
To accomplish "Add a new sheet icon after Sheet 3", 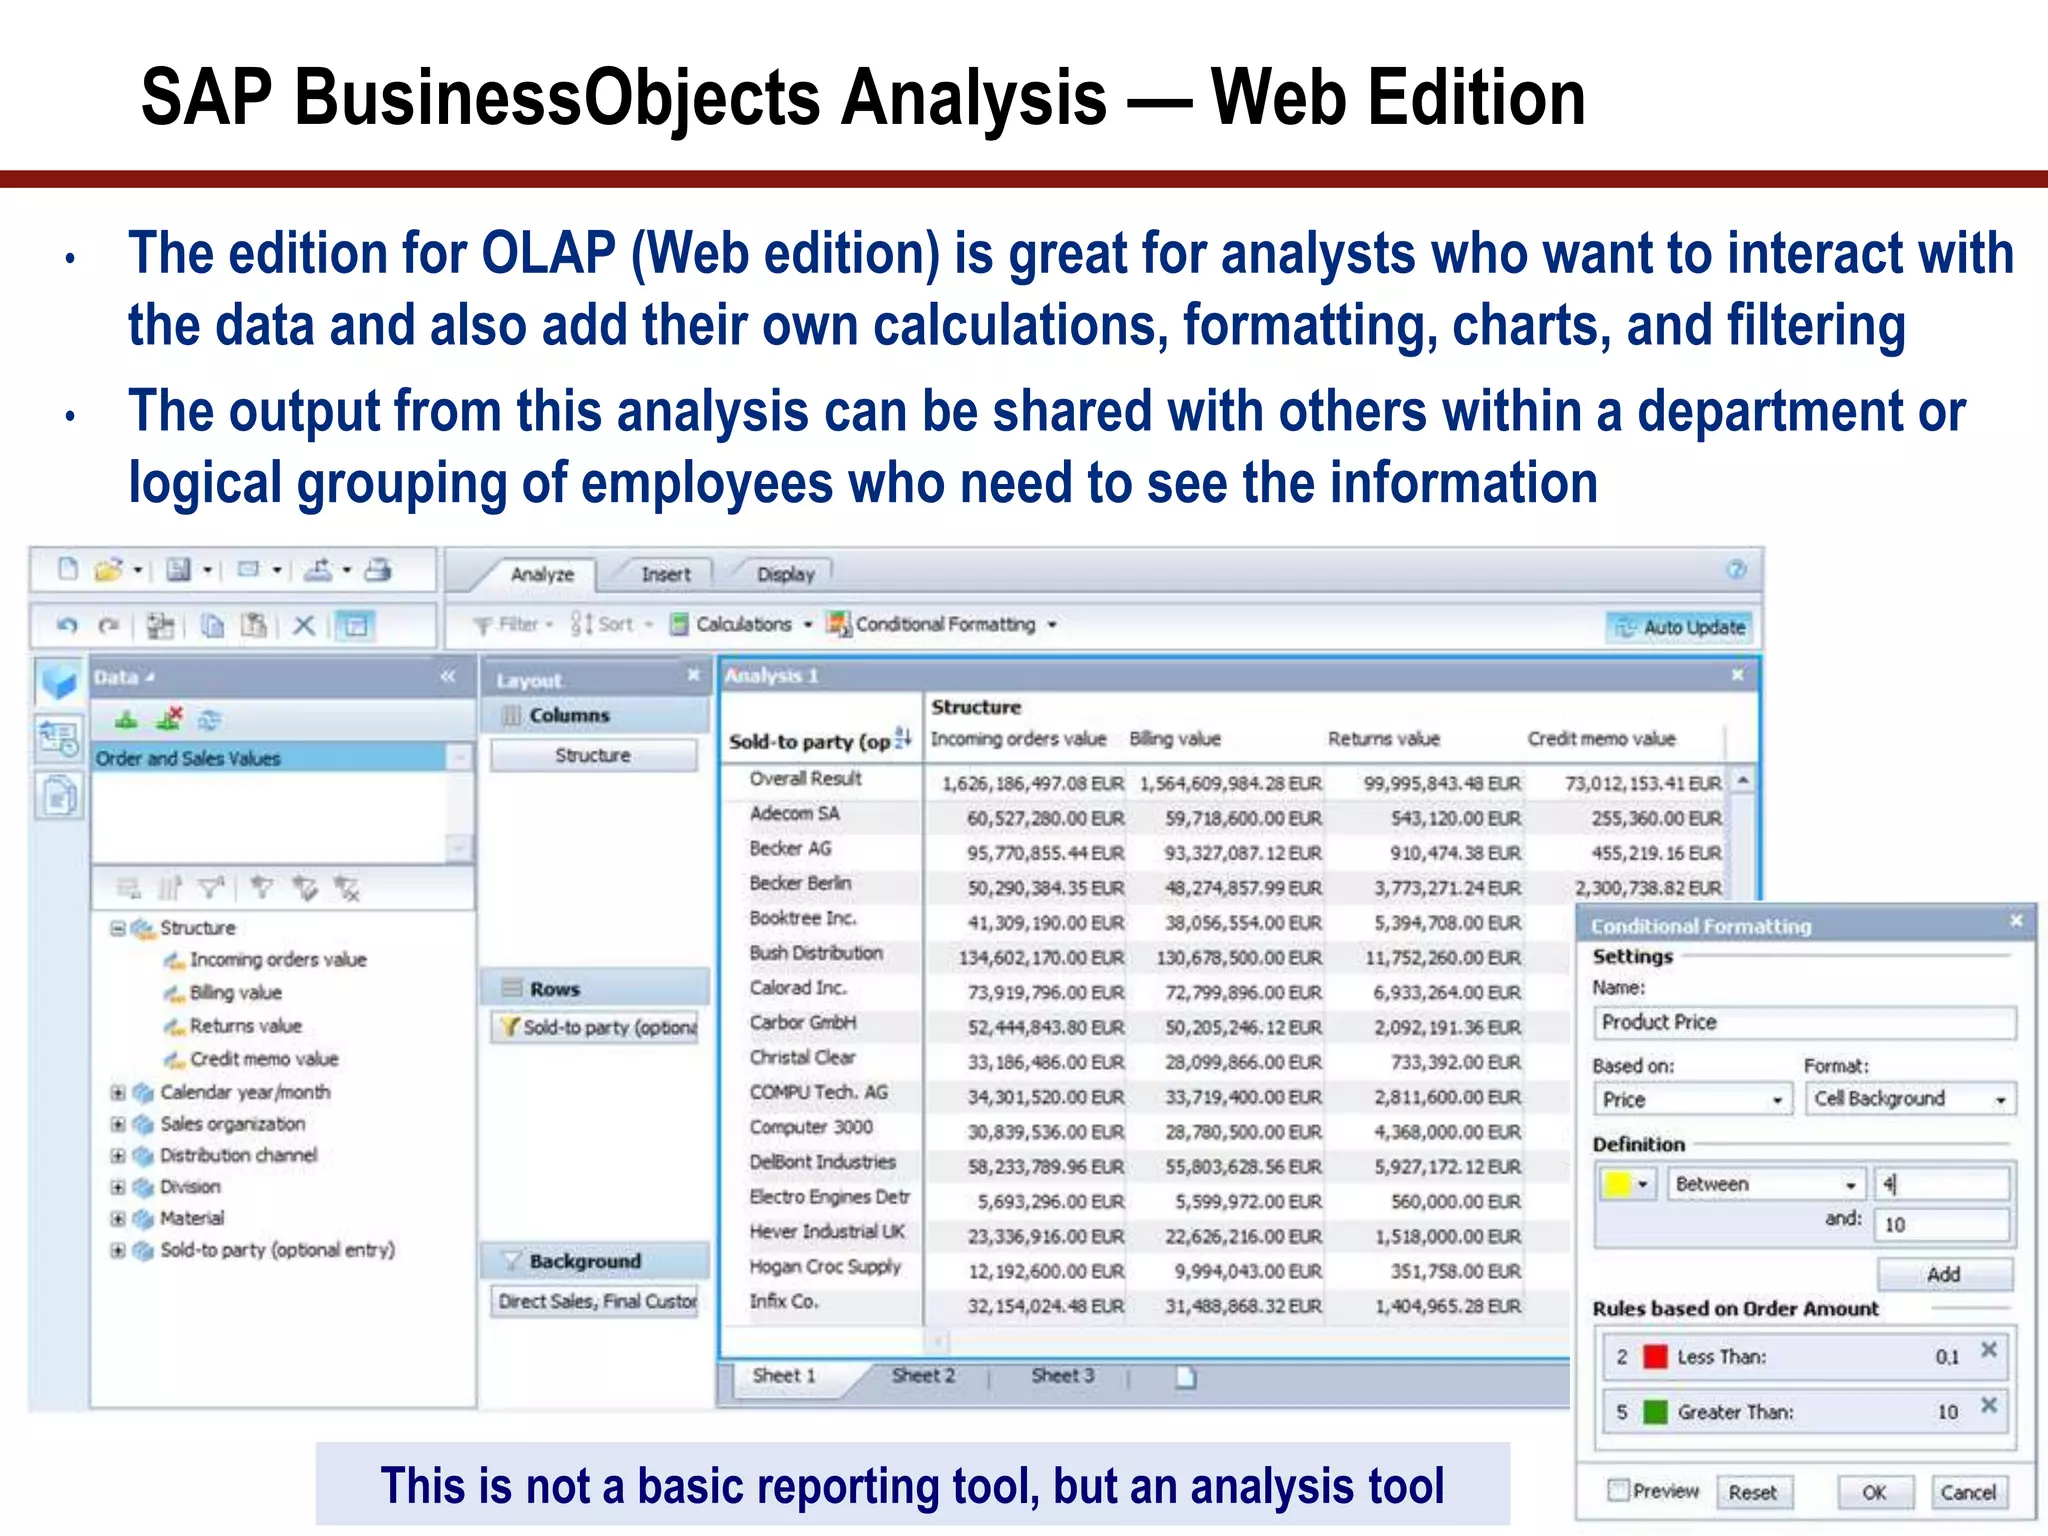I will pos(1185,1377).
